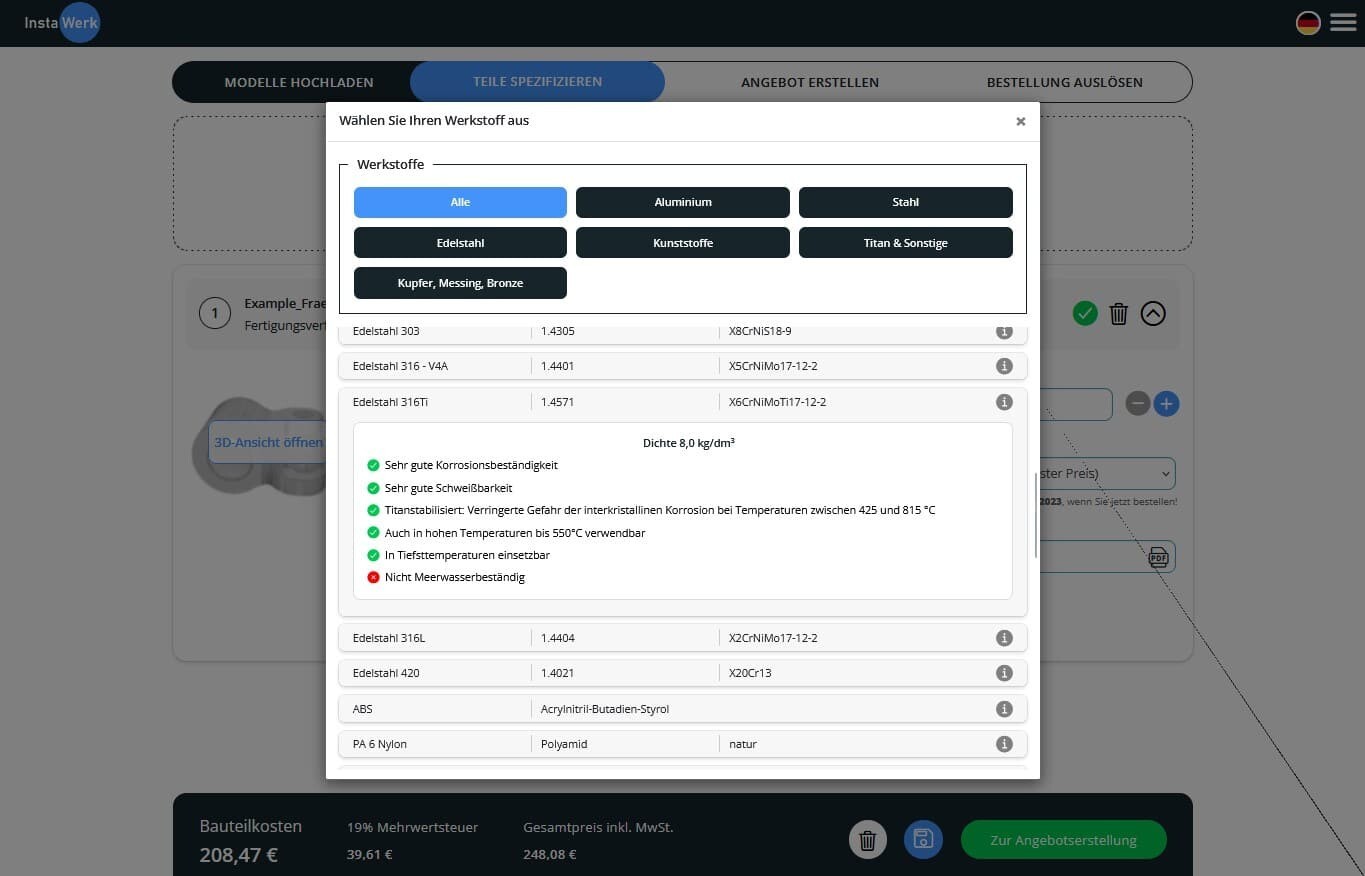Click the material list scrollbar
This screenshot has width=1365, height=876.
[1036, 515]
